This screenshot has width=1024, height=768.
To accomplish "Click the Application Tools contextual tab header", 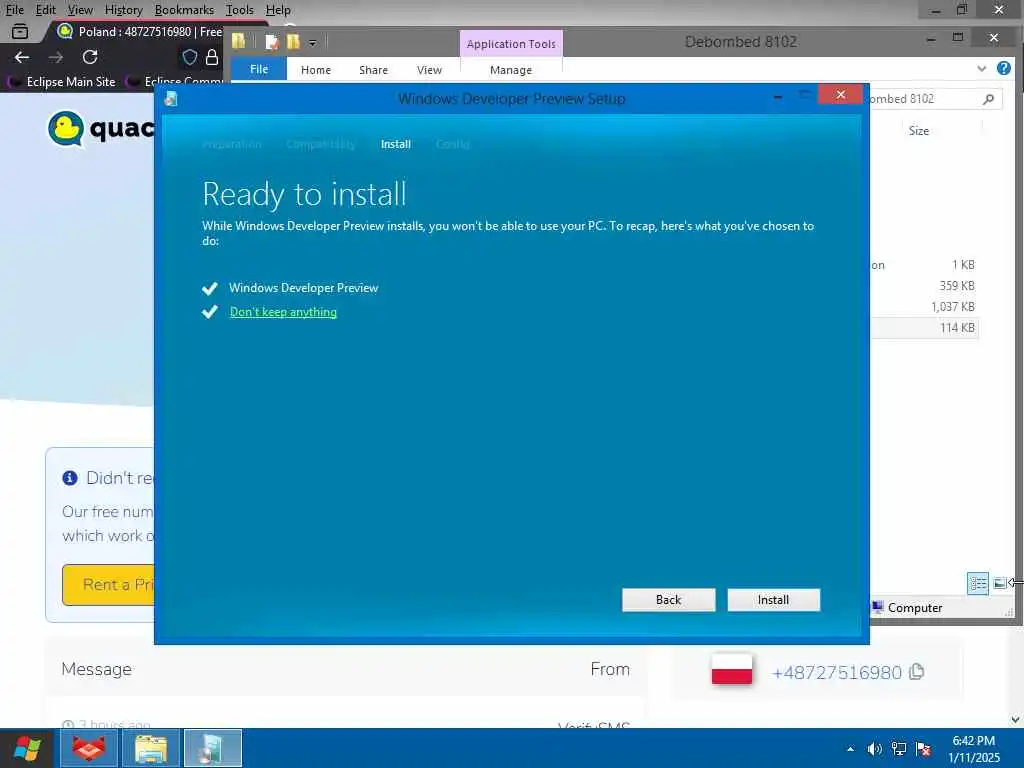I will (511, 44).
